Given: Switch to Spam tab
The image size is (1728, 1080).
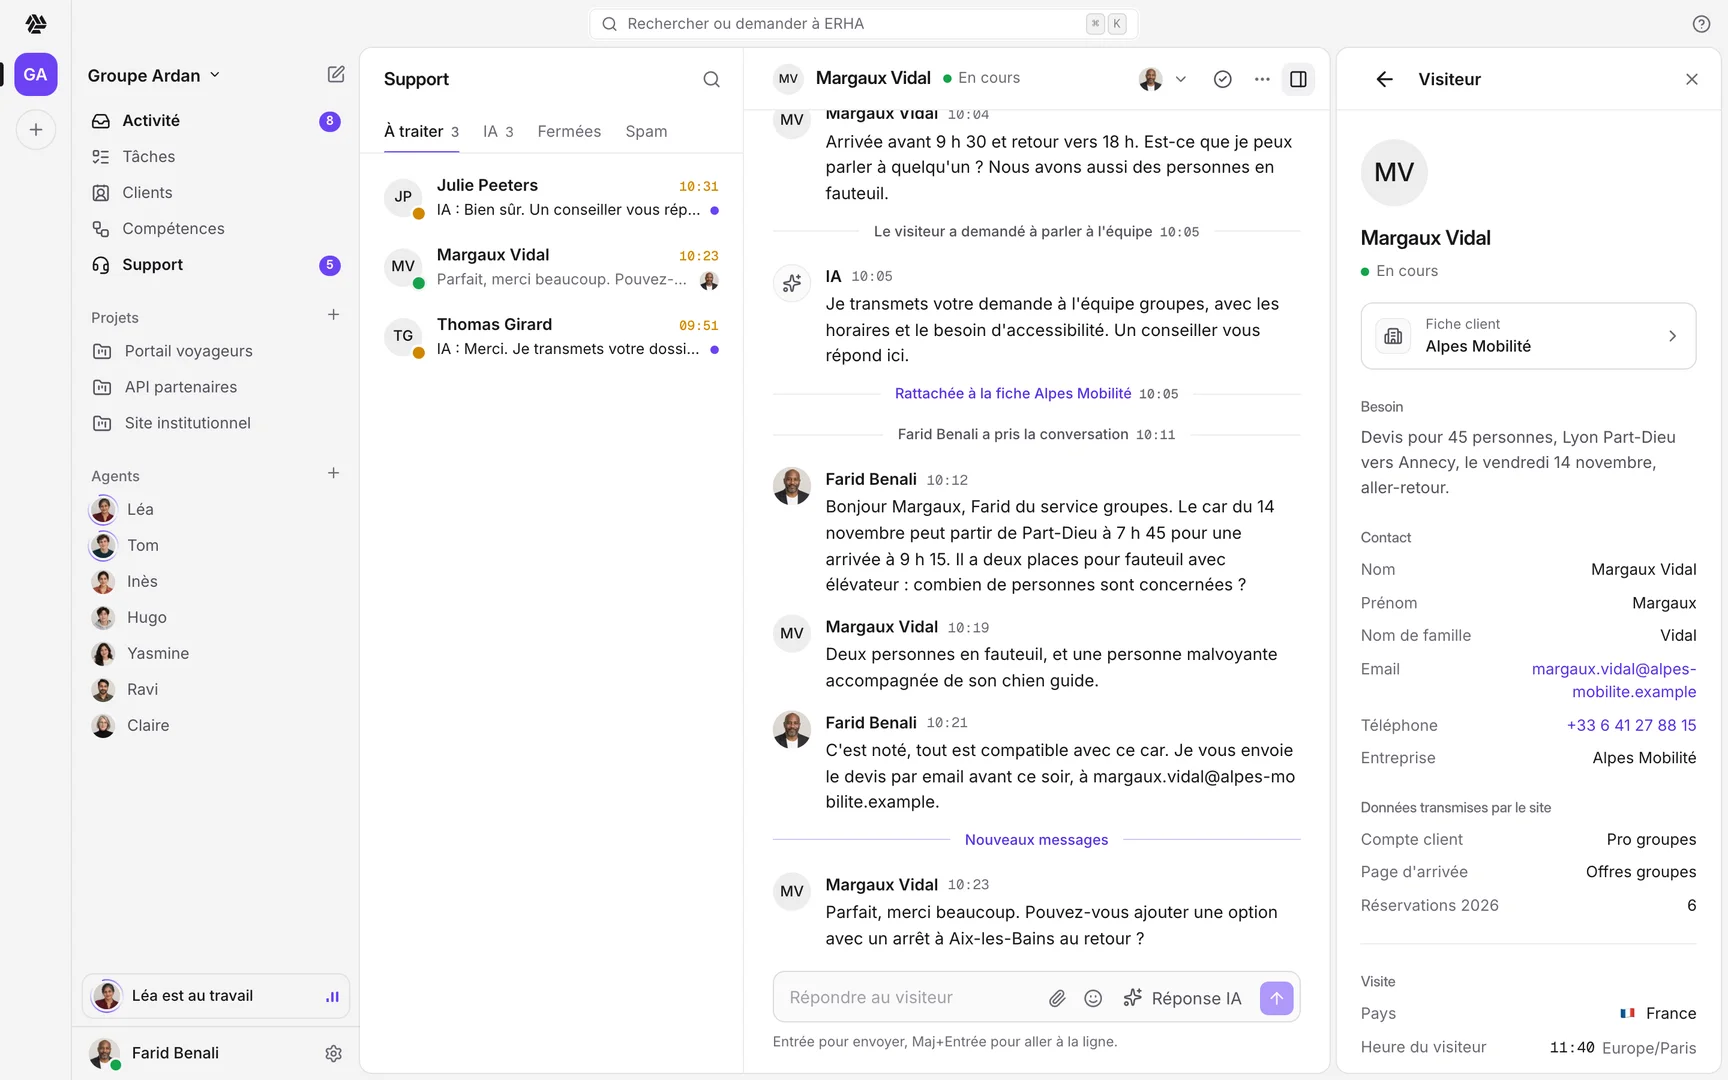Looking at the screenshot, I should (x=646, y=132).
